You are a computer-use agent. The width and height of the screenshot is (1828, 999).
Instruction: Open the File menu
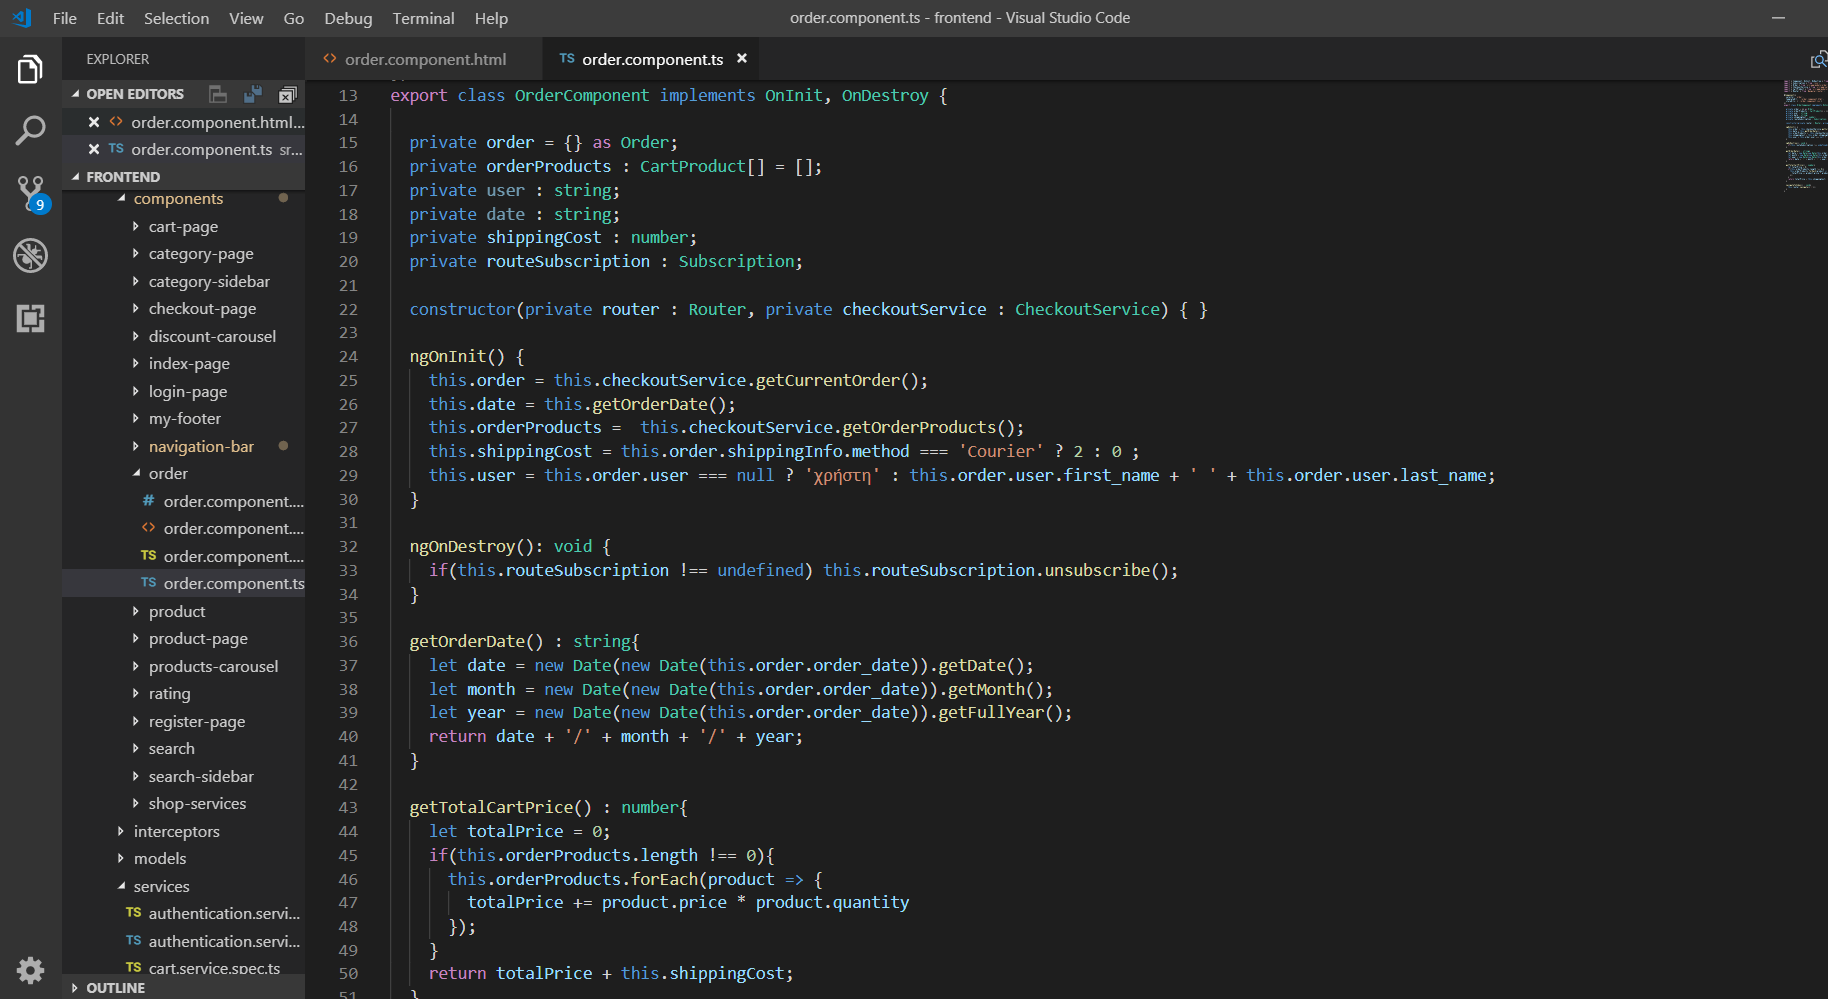coord(65,18)
